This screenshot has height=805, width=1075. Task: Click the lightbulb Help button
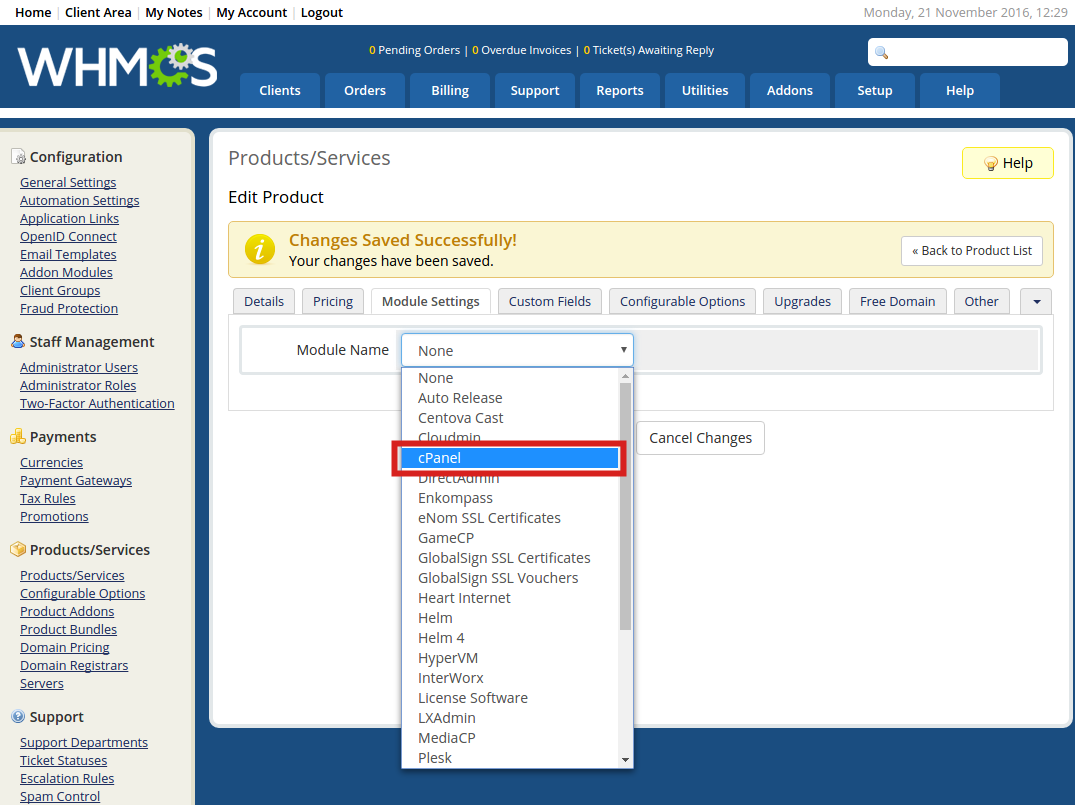click(x=1007, y=163)
